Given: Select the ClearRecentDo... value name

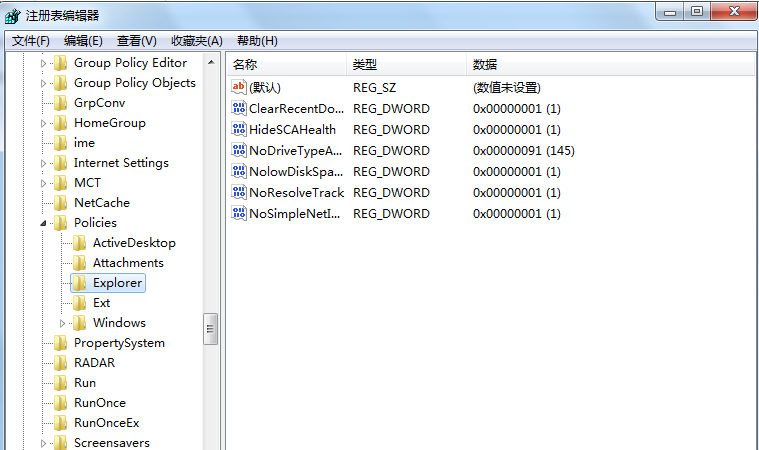Looking at the screenshot, I should point(296,108).
